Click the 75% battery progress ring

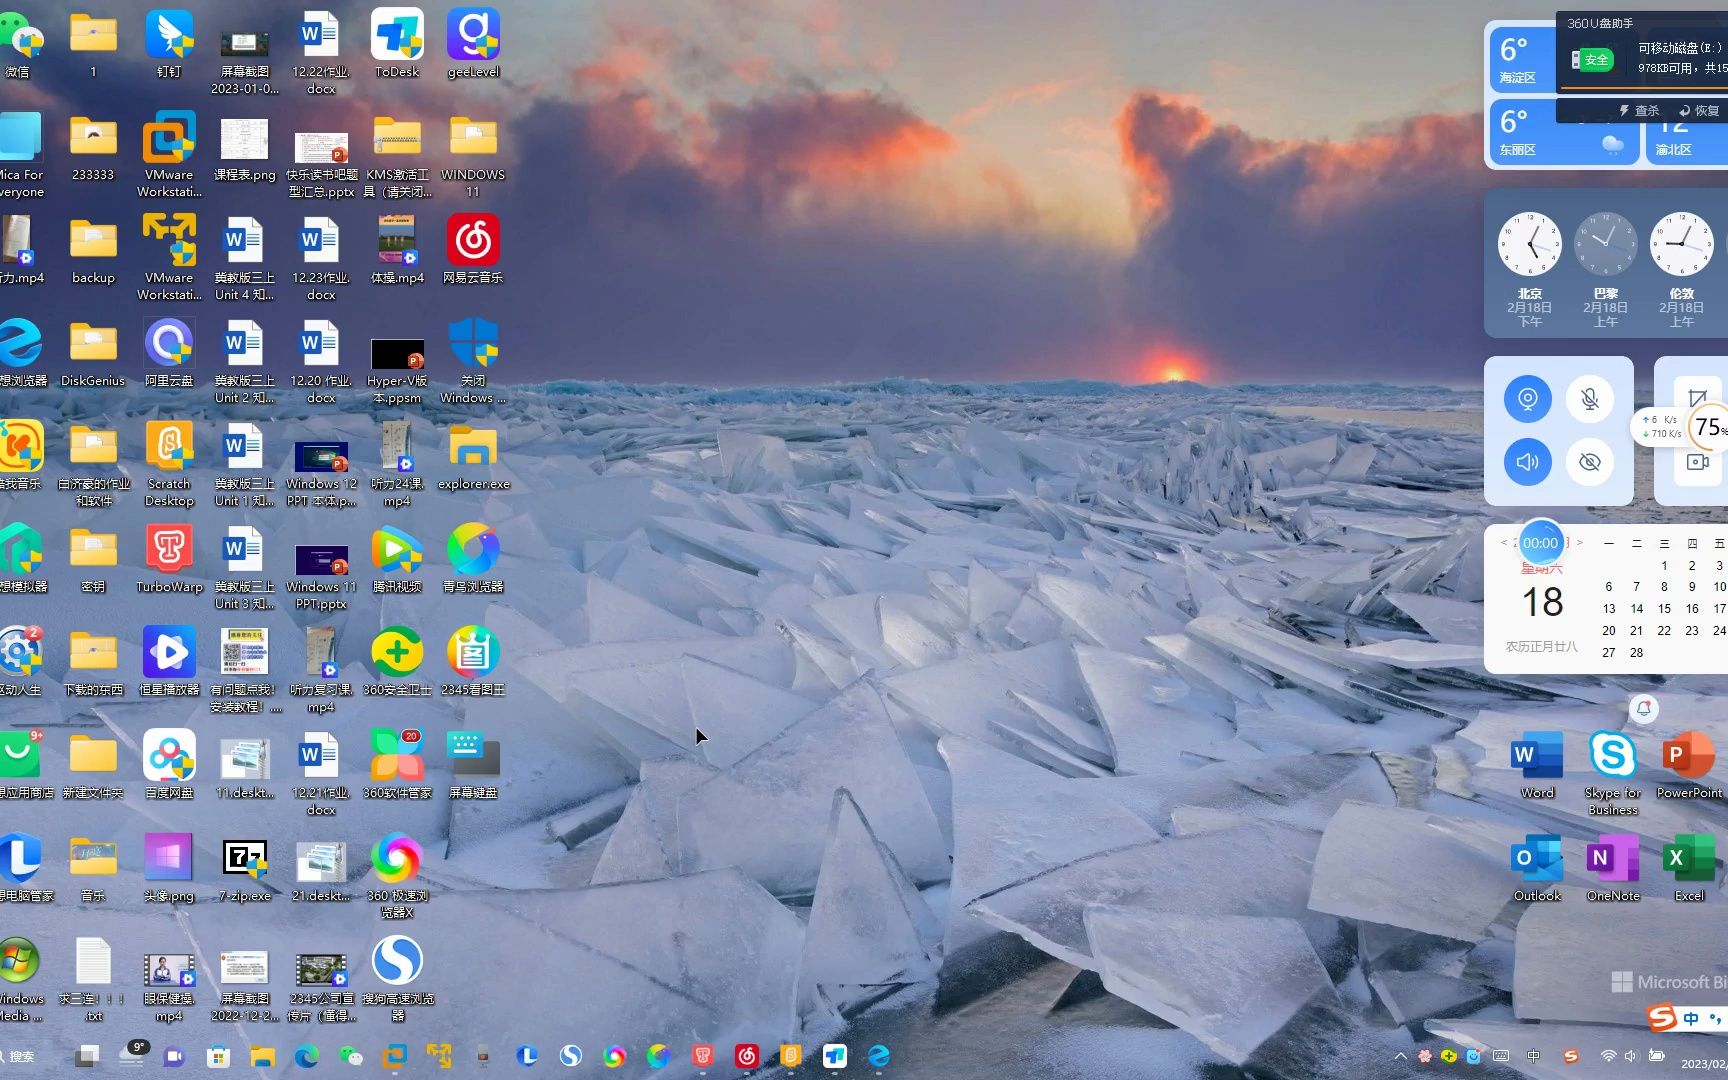(1708, 428)
